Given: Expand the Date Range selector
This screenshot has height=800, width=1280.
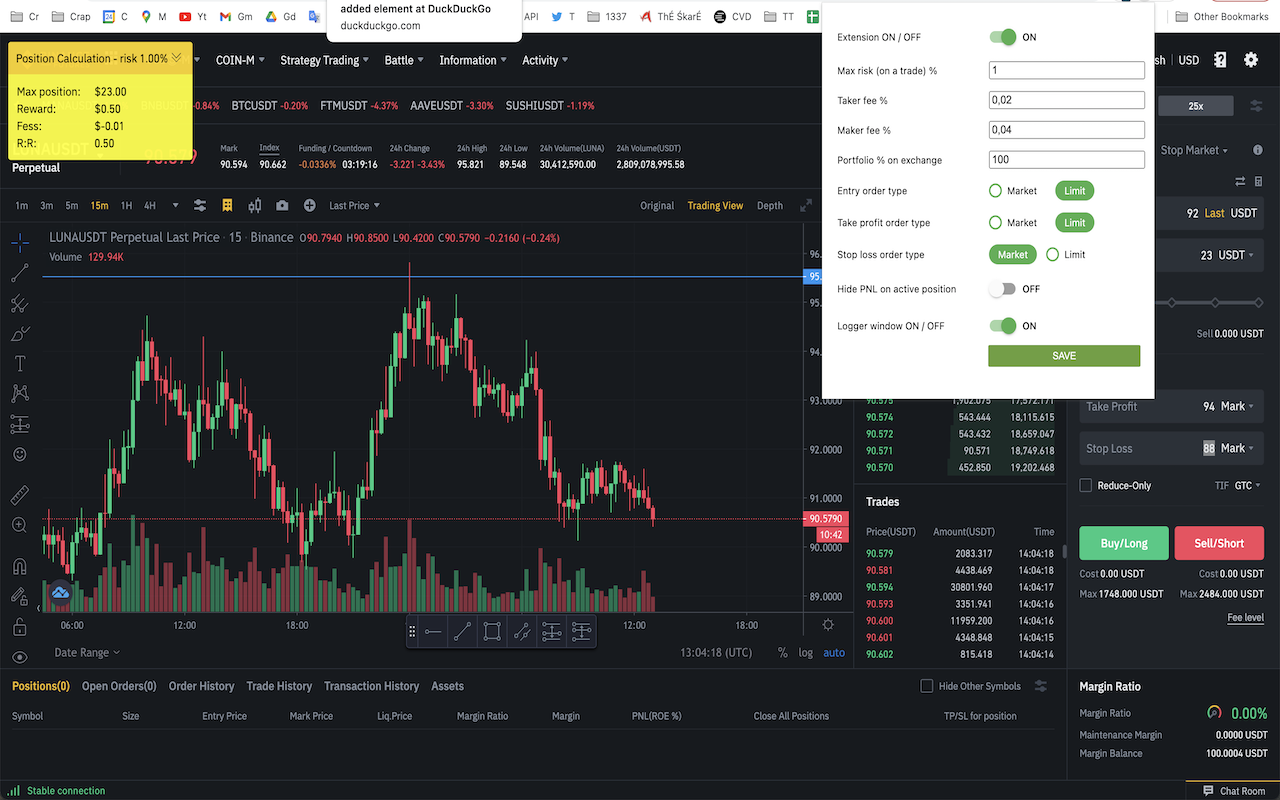Looking at the screenshot, I should point(86,652).
